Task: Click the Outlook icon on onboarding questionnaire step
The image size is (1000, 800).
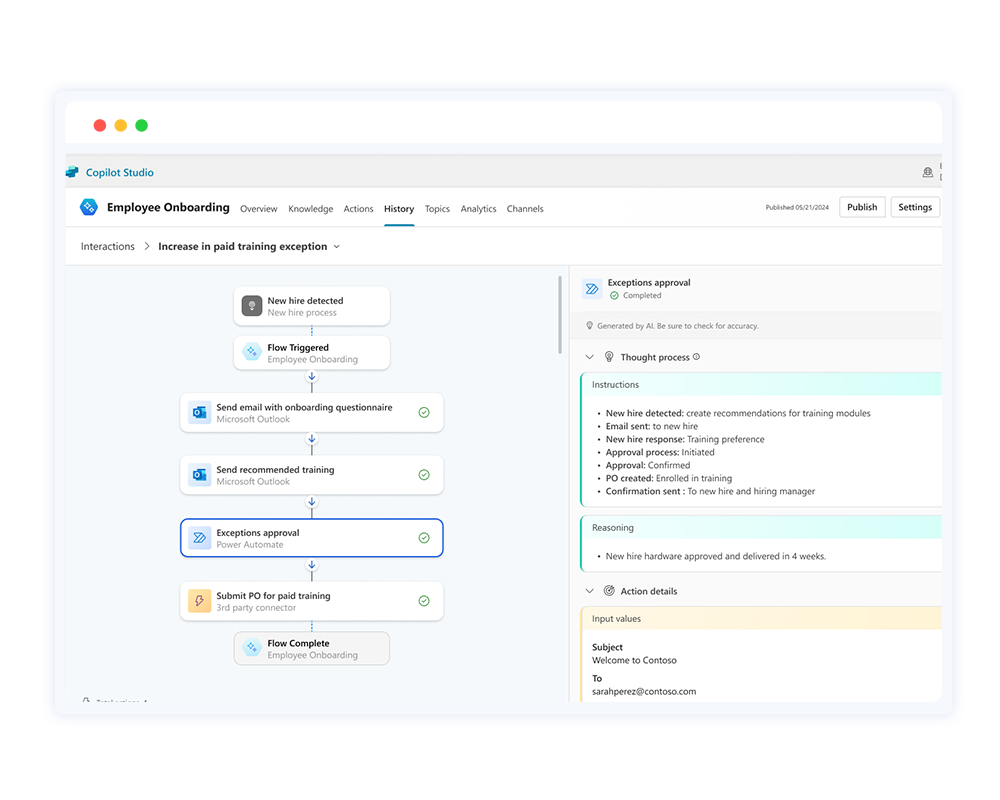Action: tap(199, 413)
